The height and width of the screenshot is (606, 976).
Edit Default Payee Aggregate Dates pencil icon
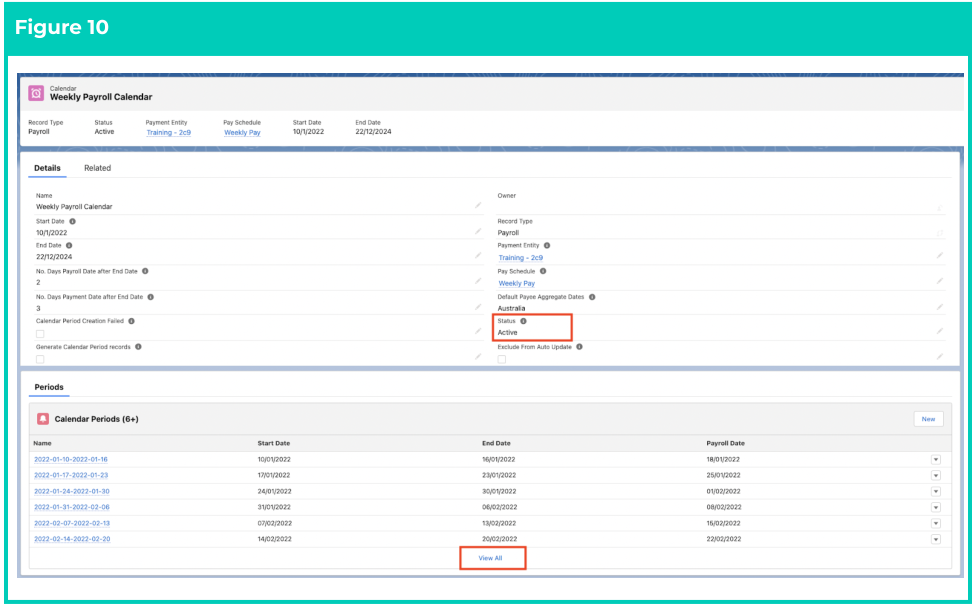click(939, 307)
